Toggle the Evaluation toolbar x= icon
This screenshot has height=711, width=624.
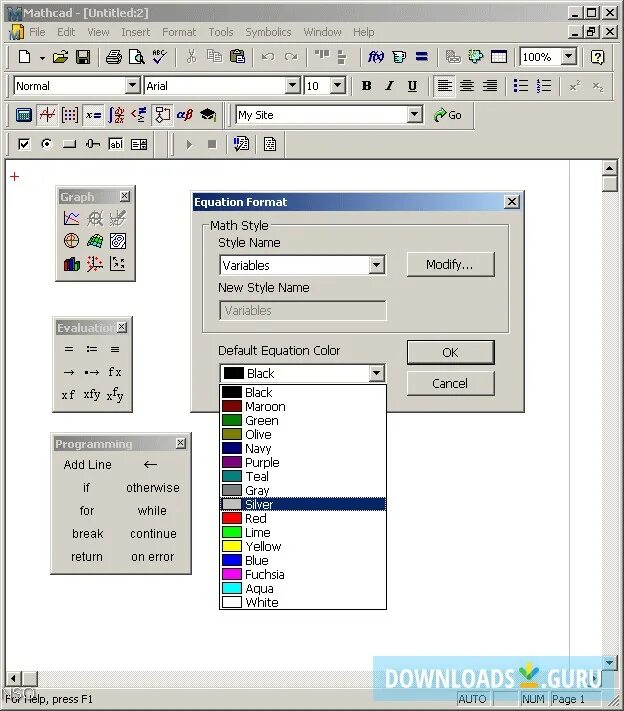[x=93, y=115]
